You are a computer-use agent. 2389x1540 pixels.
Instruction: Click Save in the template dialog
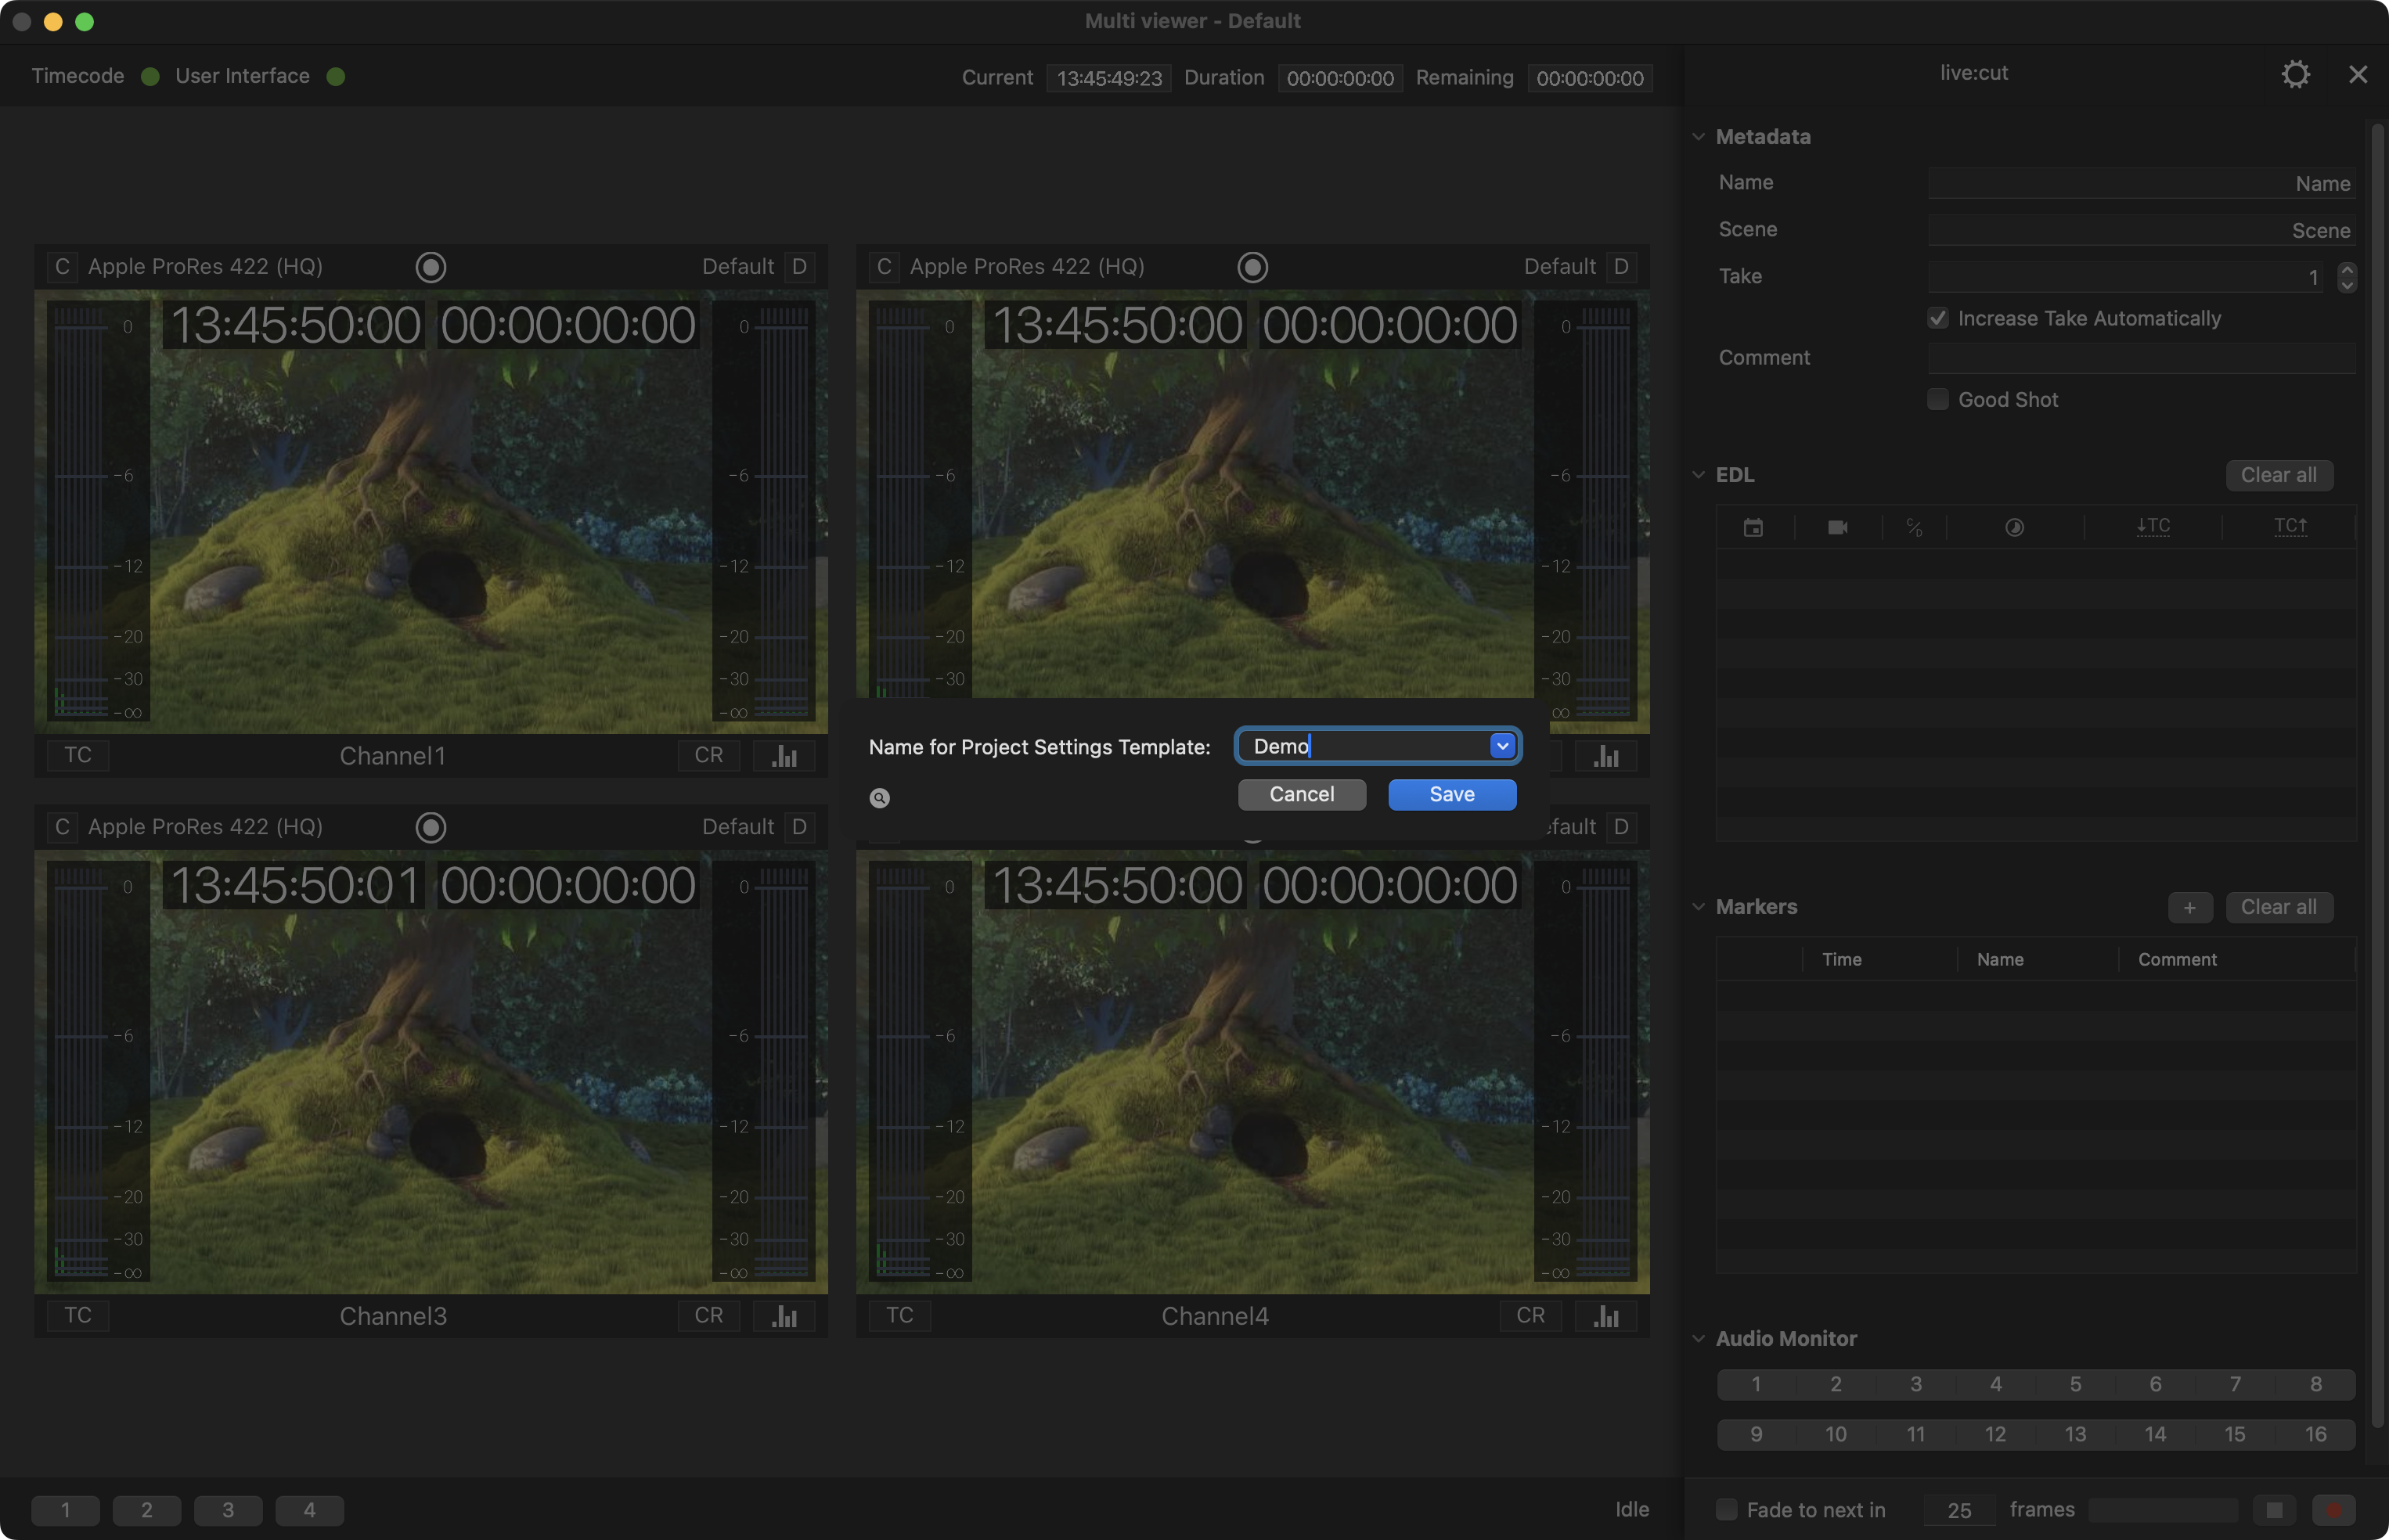pos(1452,795)
